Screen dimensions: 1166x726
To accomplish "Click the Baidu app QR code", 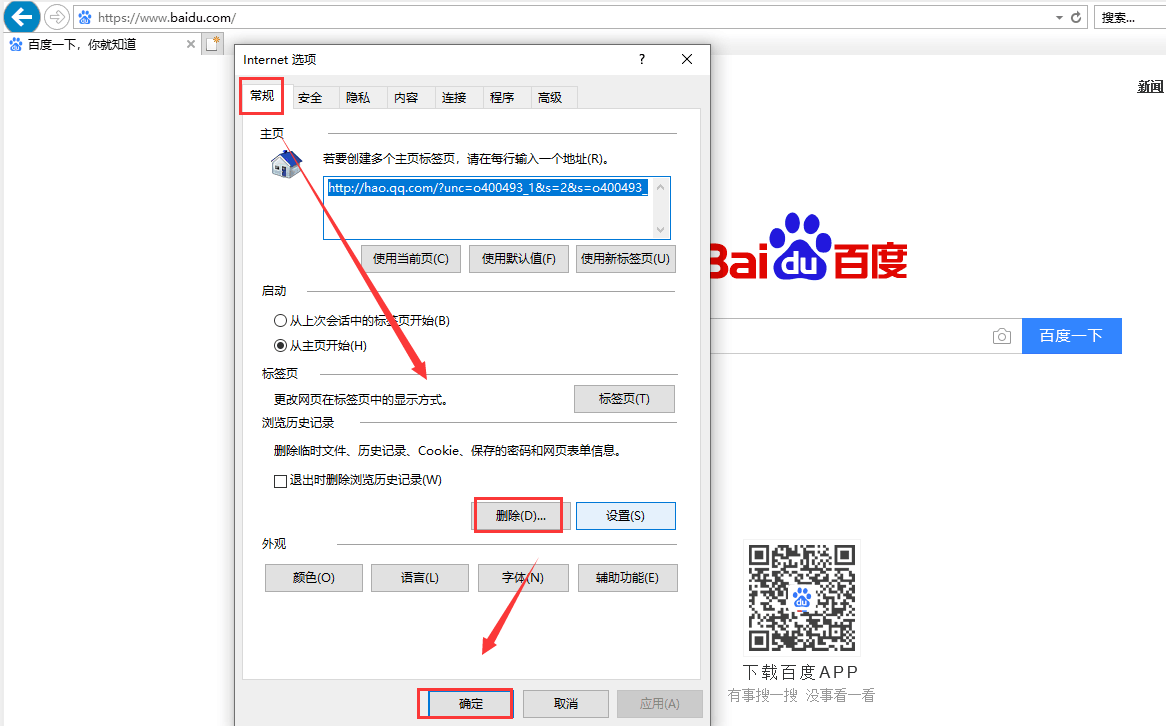I will pyautogui.click(x=801, y=598).
